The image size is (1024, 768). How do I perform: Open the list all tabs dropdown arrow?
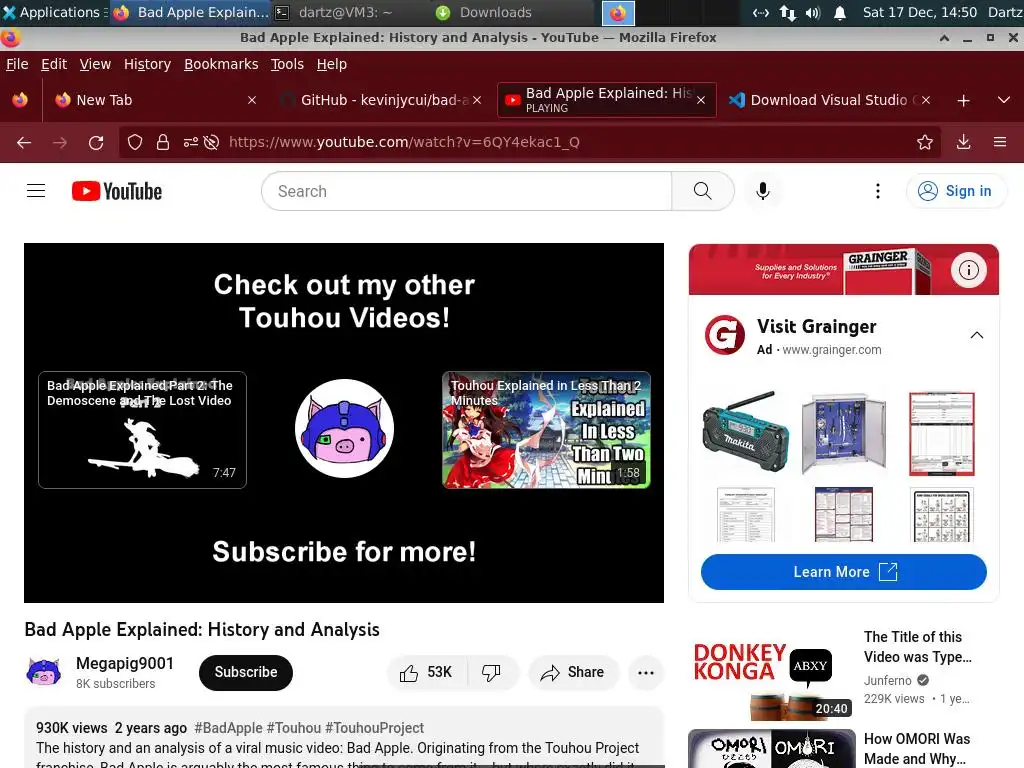(x=1004, y=101)
